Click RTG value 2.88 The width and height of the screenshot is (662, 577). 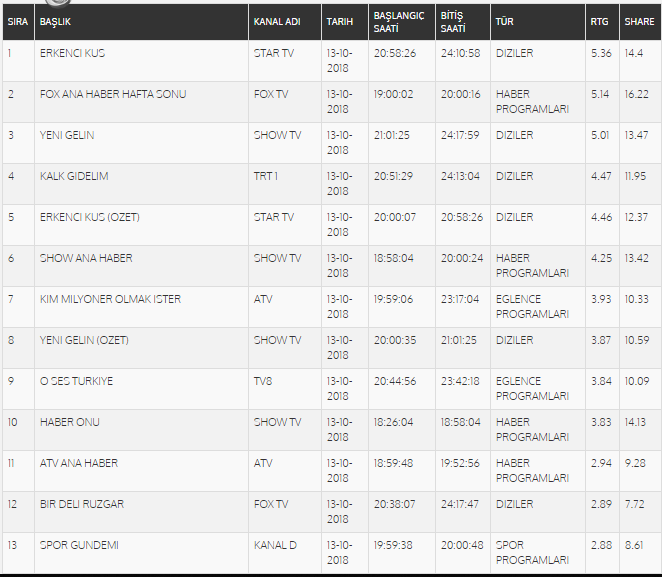tap(601, 545)
